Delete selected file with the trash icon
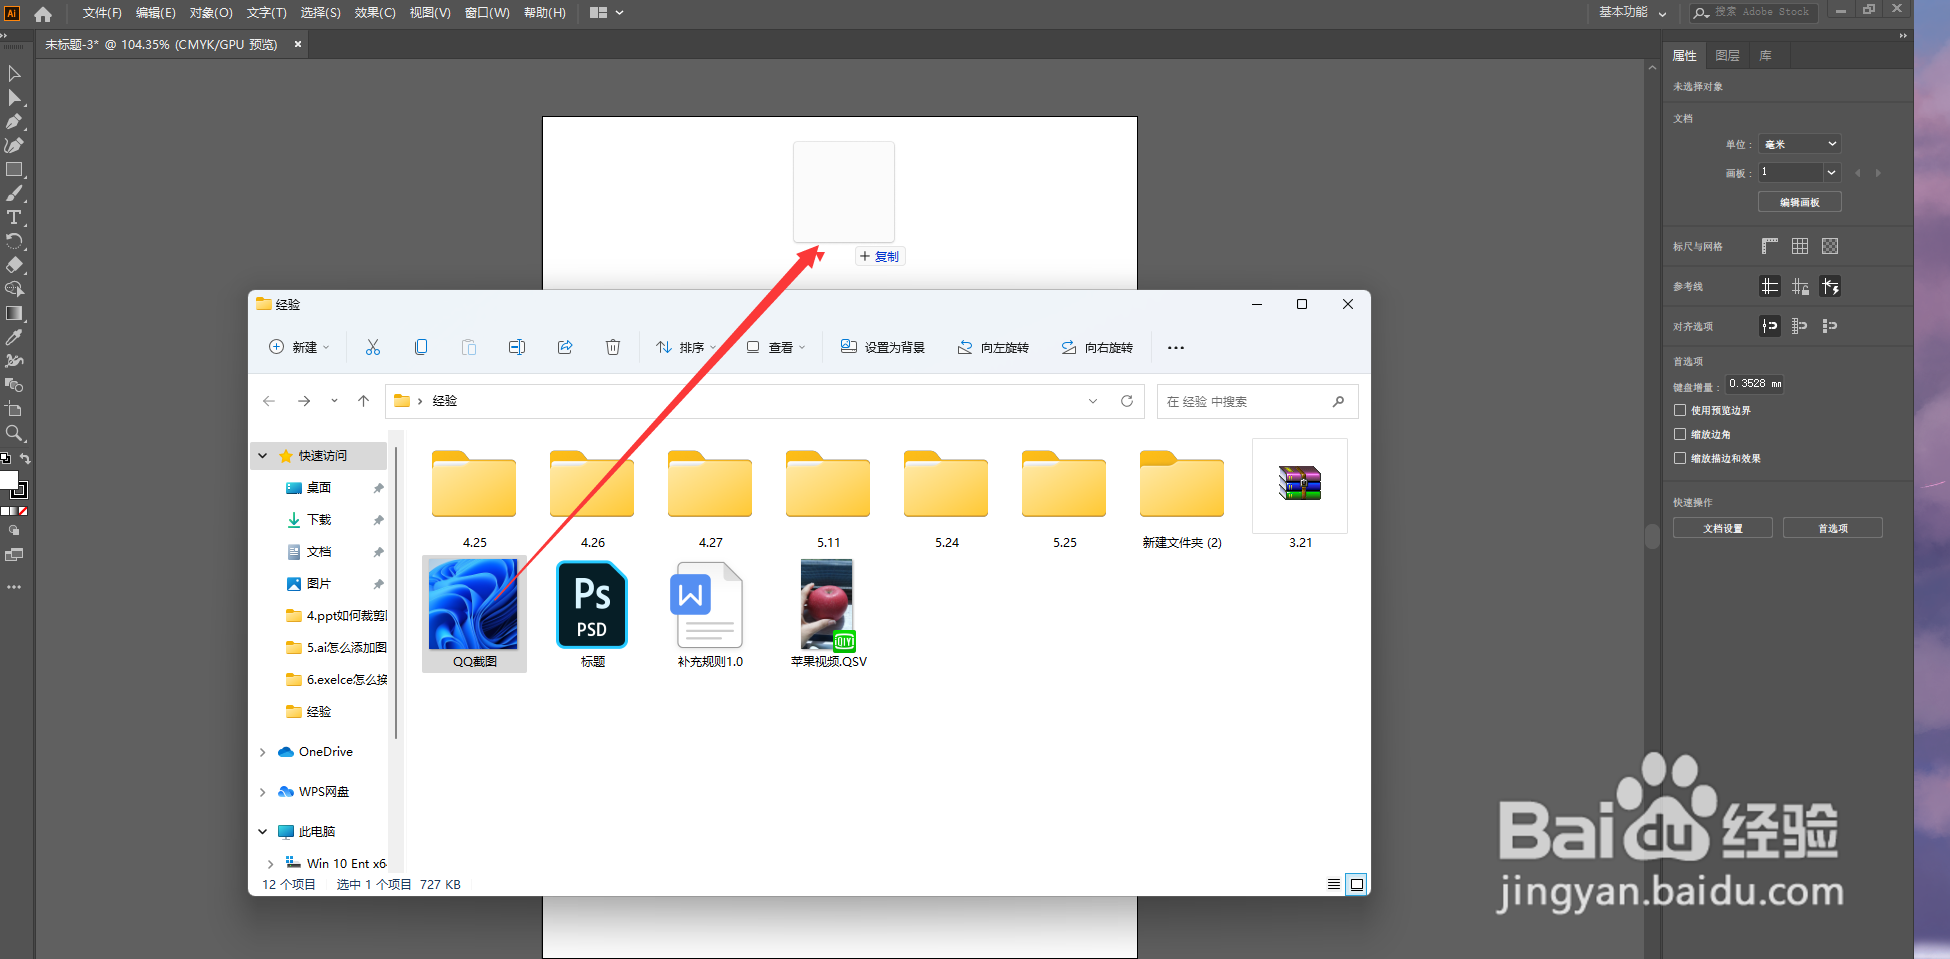This screenshot has height=959, width=1950. pos(613,347)
